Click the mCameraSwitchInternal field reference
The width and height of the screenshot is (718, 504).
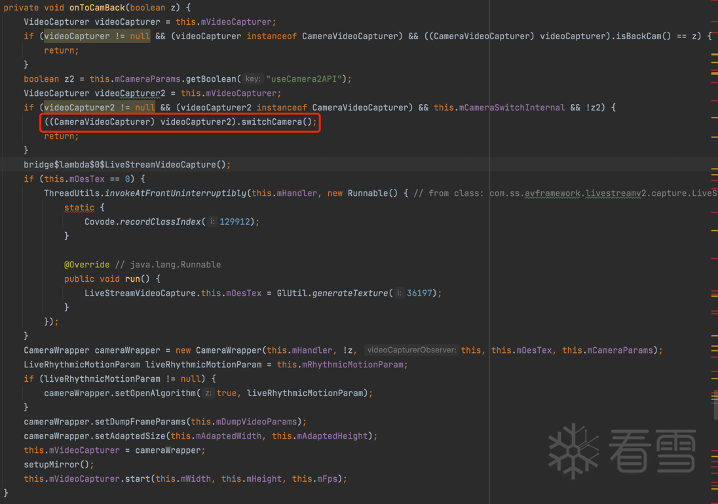coord(512,108)
